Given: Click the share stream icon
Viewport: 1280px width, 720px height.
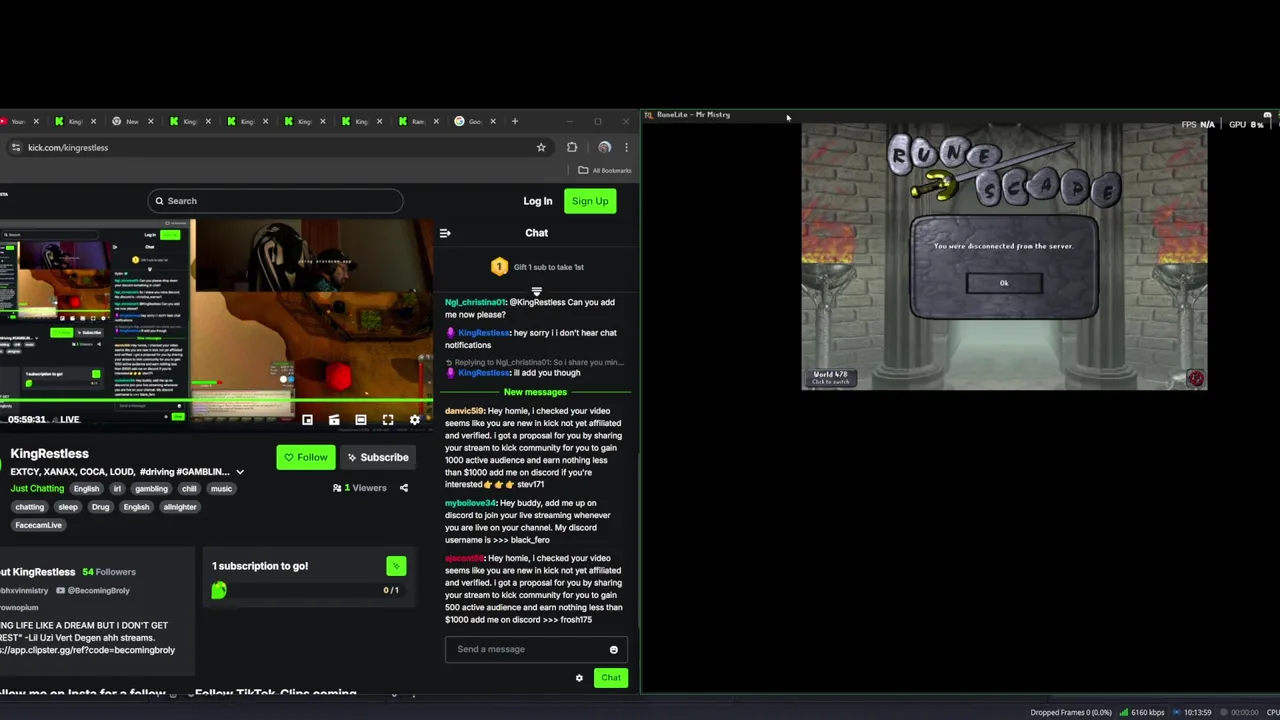Looking at the screenshot, I should click(x=404, y=488).
